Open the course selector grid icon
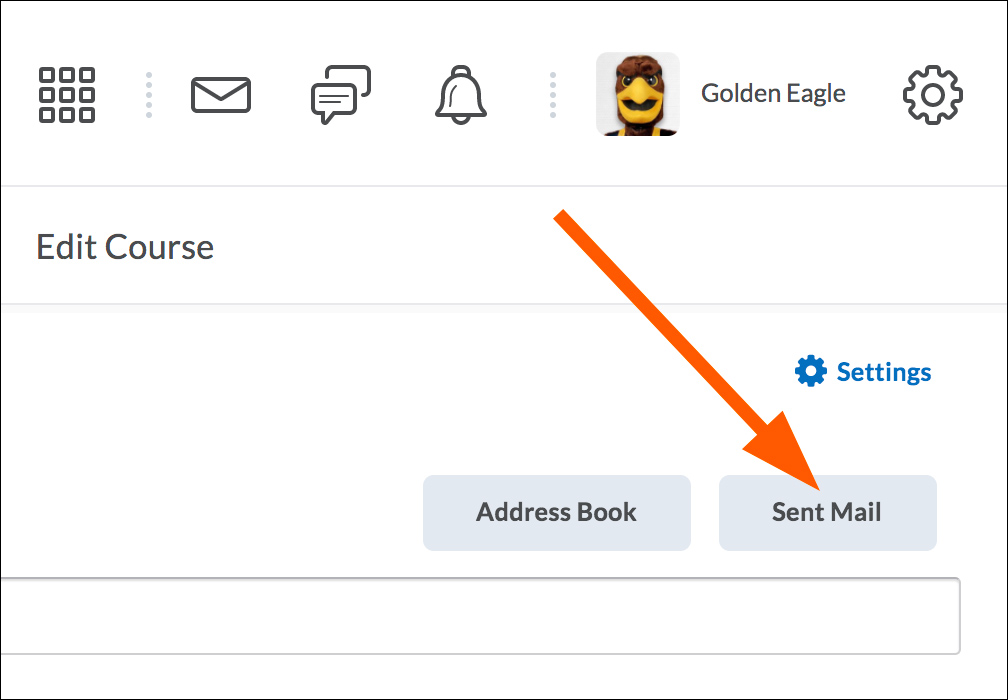This screenshot has width=1008, height=700. [67, 95]
